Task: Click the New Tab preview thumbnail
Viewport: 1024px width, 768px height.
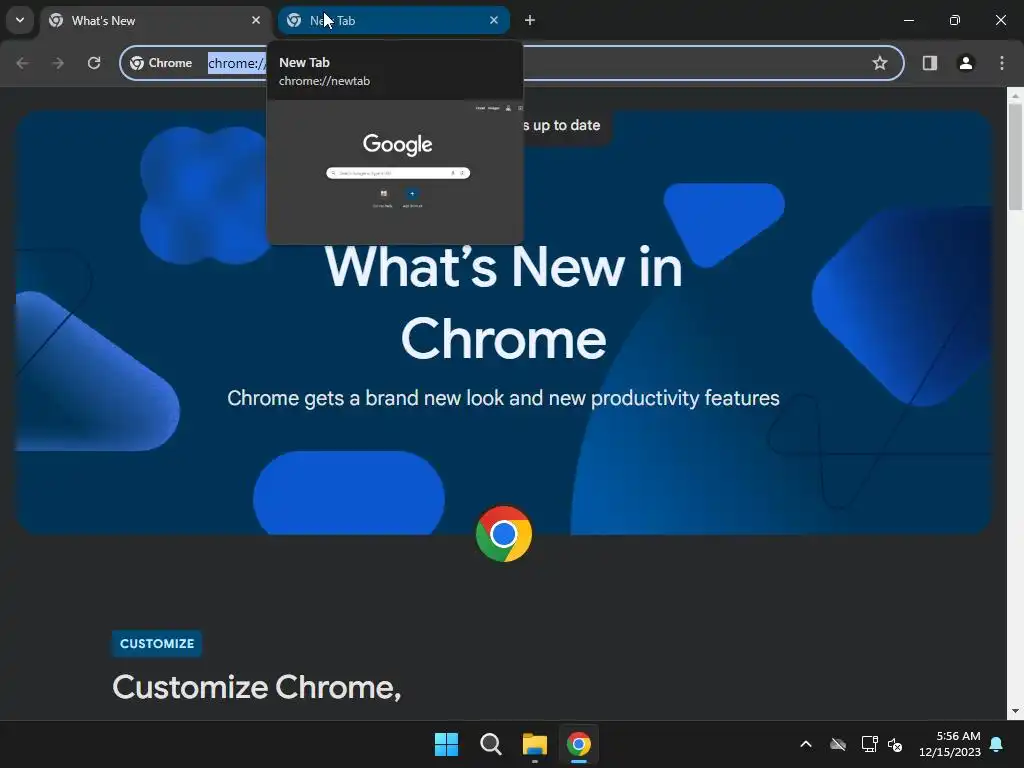Action: [x=395, y=172]
